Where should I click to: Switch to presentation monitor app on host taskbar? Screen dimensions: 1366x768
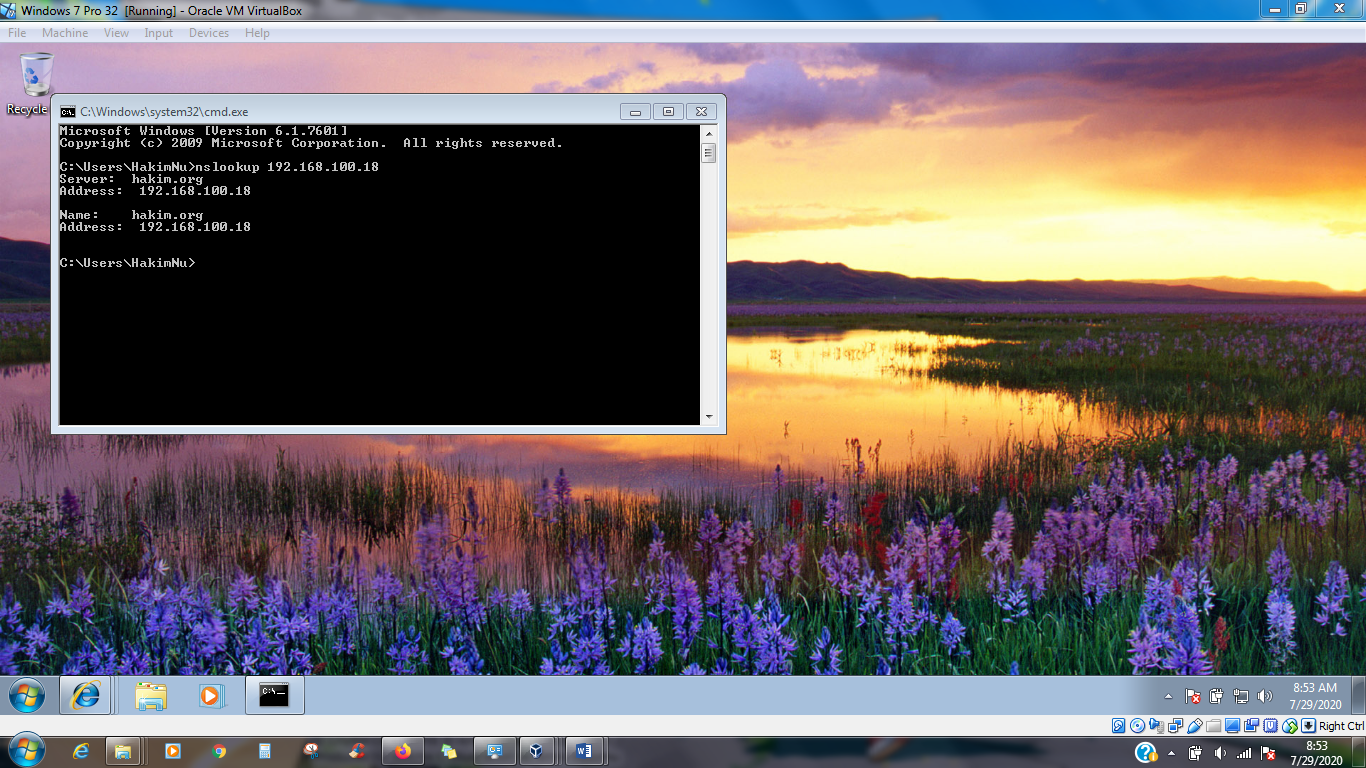(x=494, y=751)
